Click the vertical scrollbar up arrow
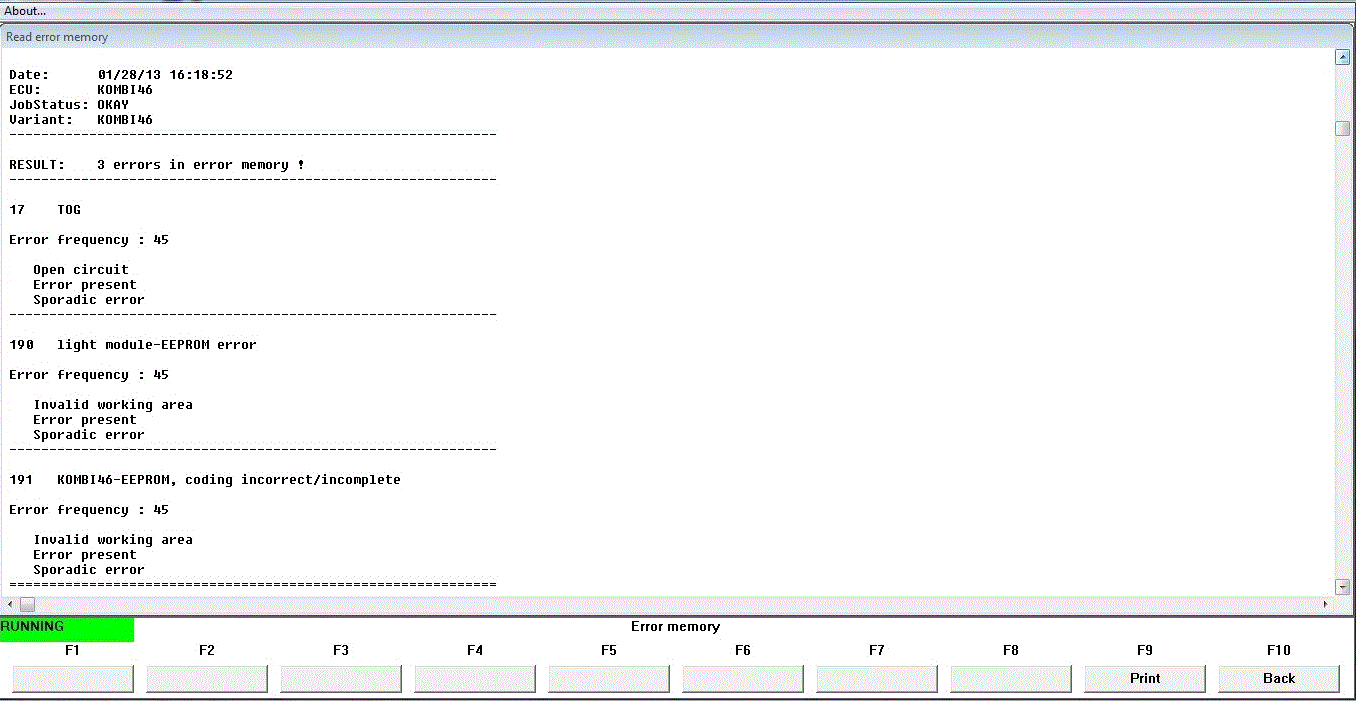Screen dimensions: 1356x701 pos(1342,57)
